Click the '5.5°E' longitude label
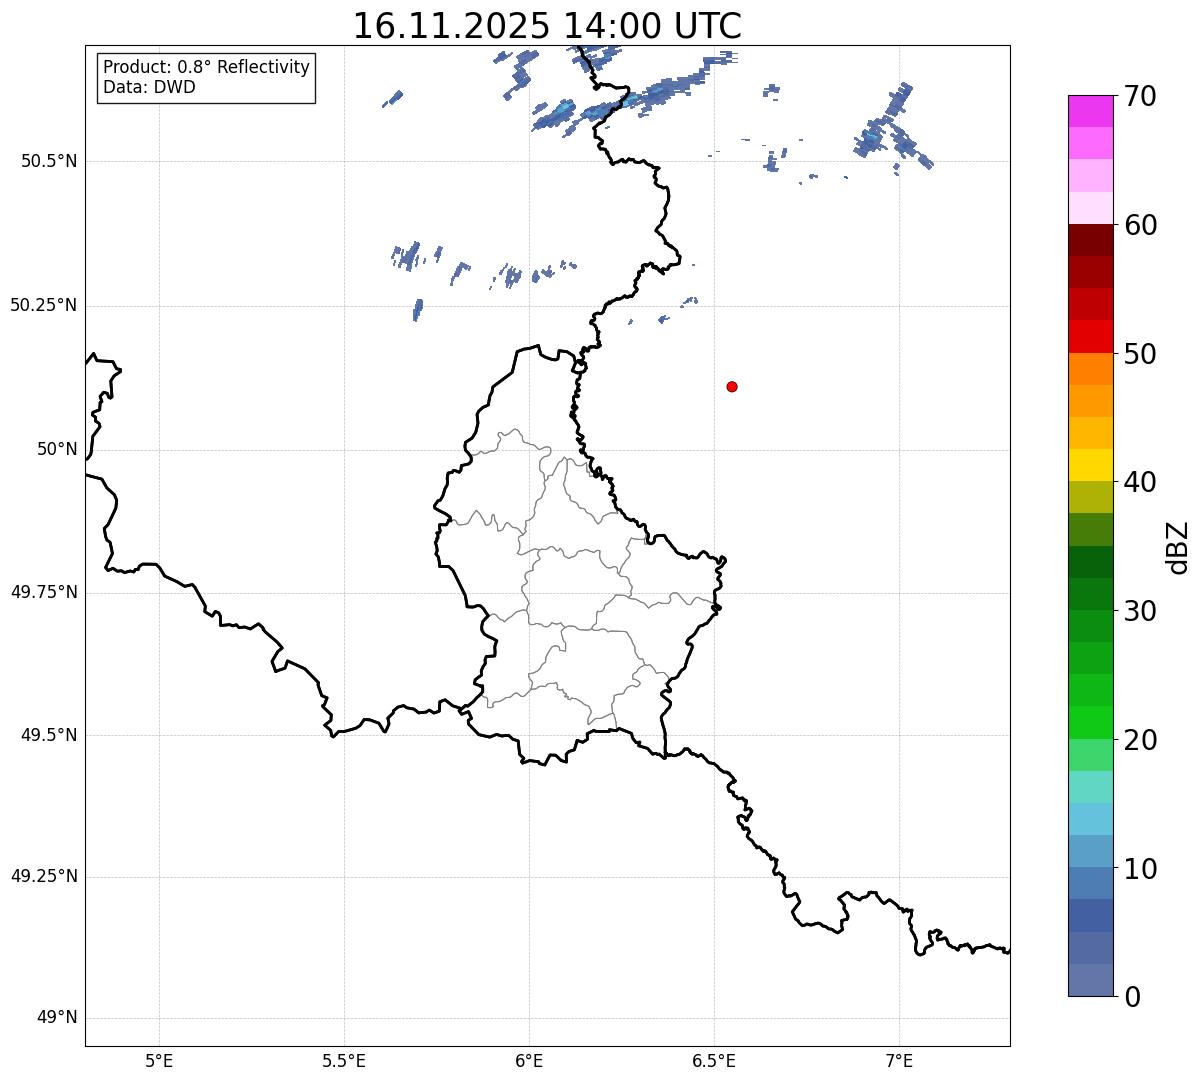The width and height of the screenshot is (1202, 1081). tap(344, 1061)
